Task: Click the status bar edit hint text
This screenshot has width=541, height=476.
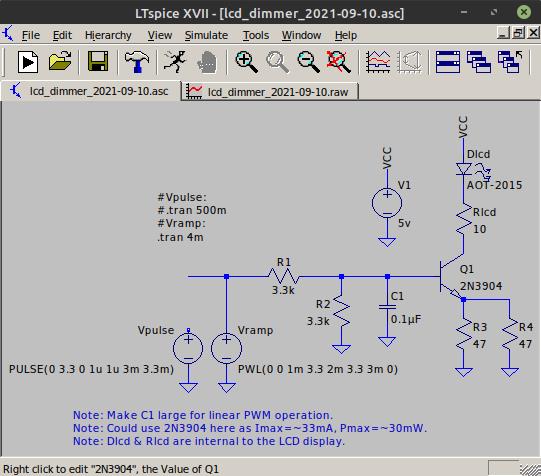Action: (x=111, y=469)
